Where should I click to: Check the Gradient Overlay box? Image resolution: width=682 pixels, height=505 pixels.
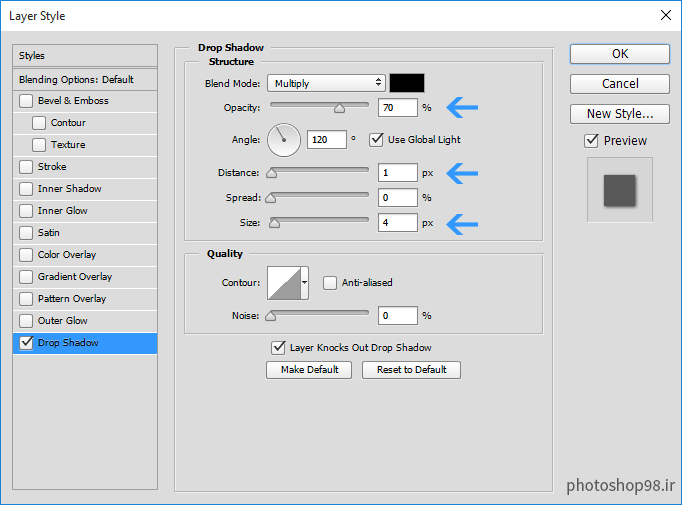[x=26, y=277]
